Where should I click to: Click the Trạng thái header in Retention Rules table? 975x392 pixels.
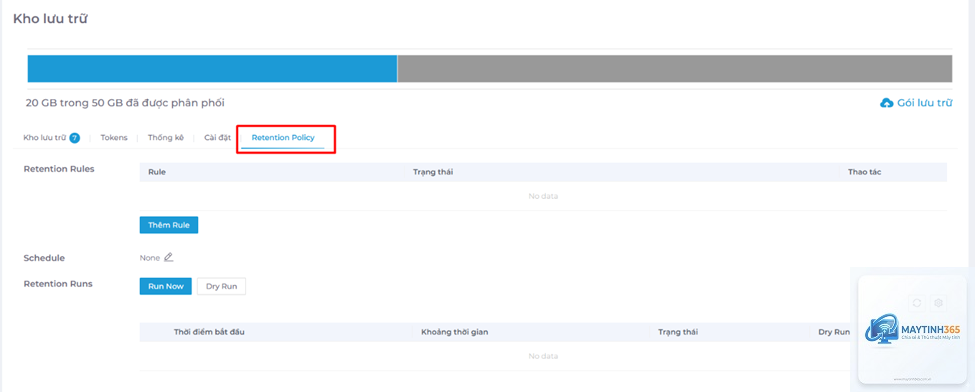click(x=432, y=172)
